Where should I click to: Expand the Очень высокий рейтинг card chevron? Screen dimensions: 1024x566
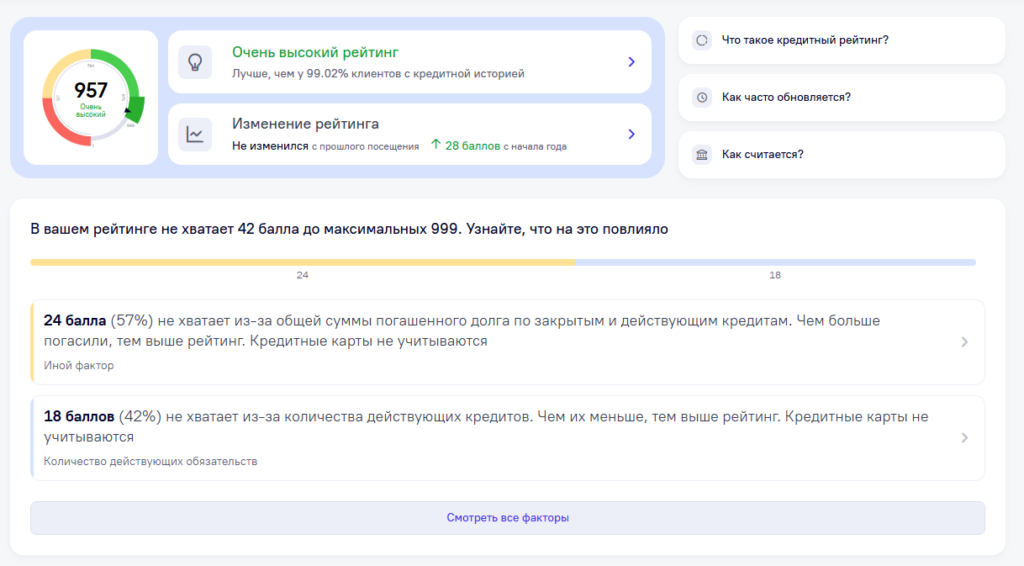pos(632,62)
